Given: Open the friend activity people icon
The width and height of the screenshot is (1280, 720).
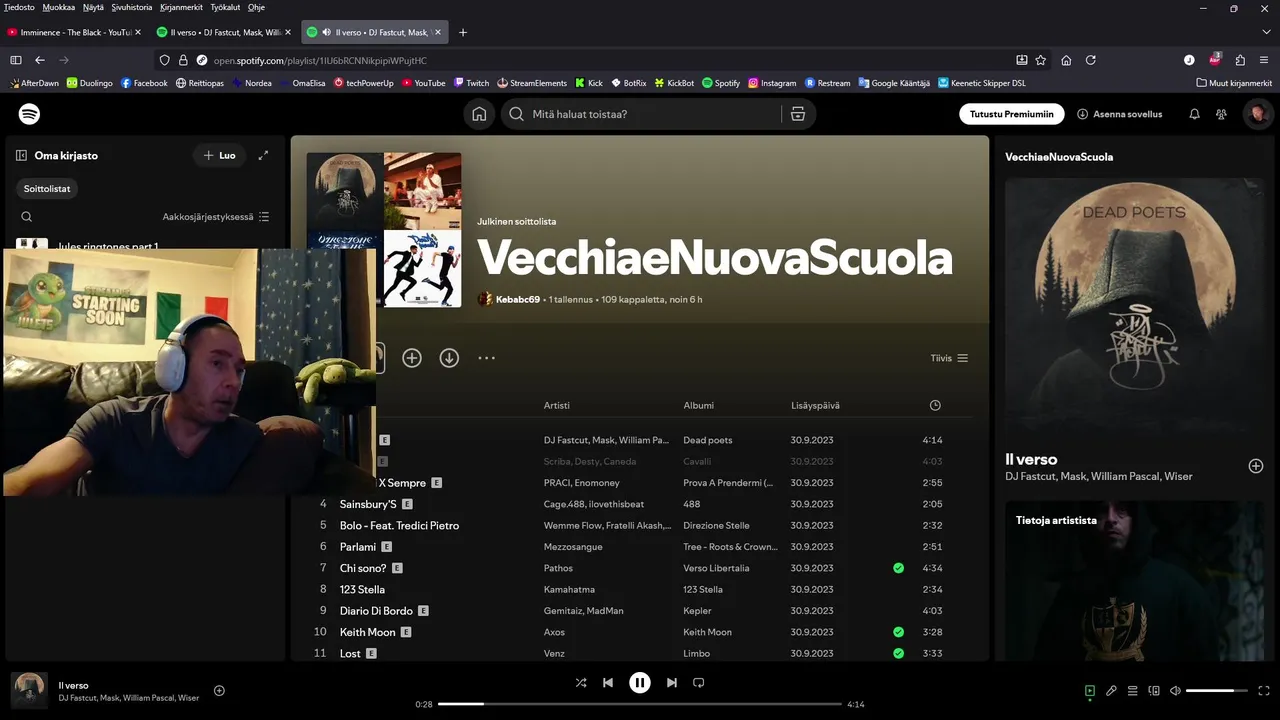Looking at the screenshot, I should point(1221,114).
